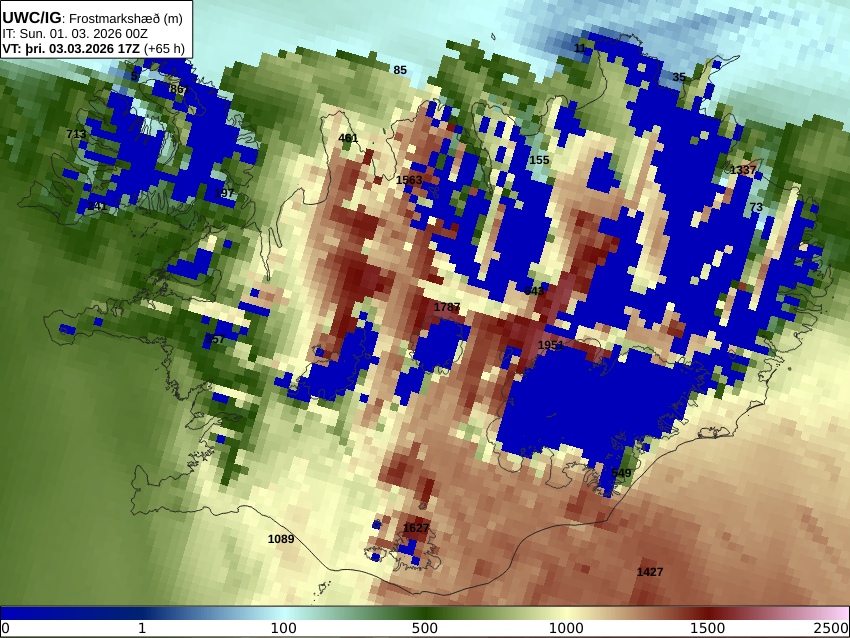Viewport: 850px width, 638px height.
Task: Click the 0 label on the color scale
Action: click(x=5, y=629)
